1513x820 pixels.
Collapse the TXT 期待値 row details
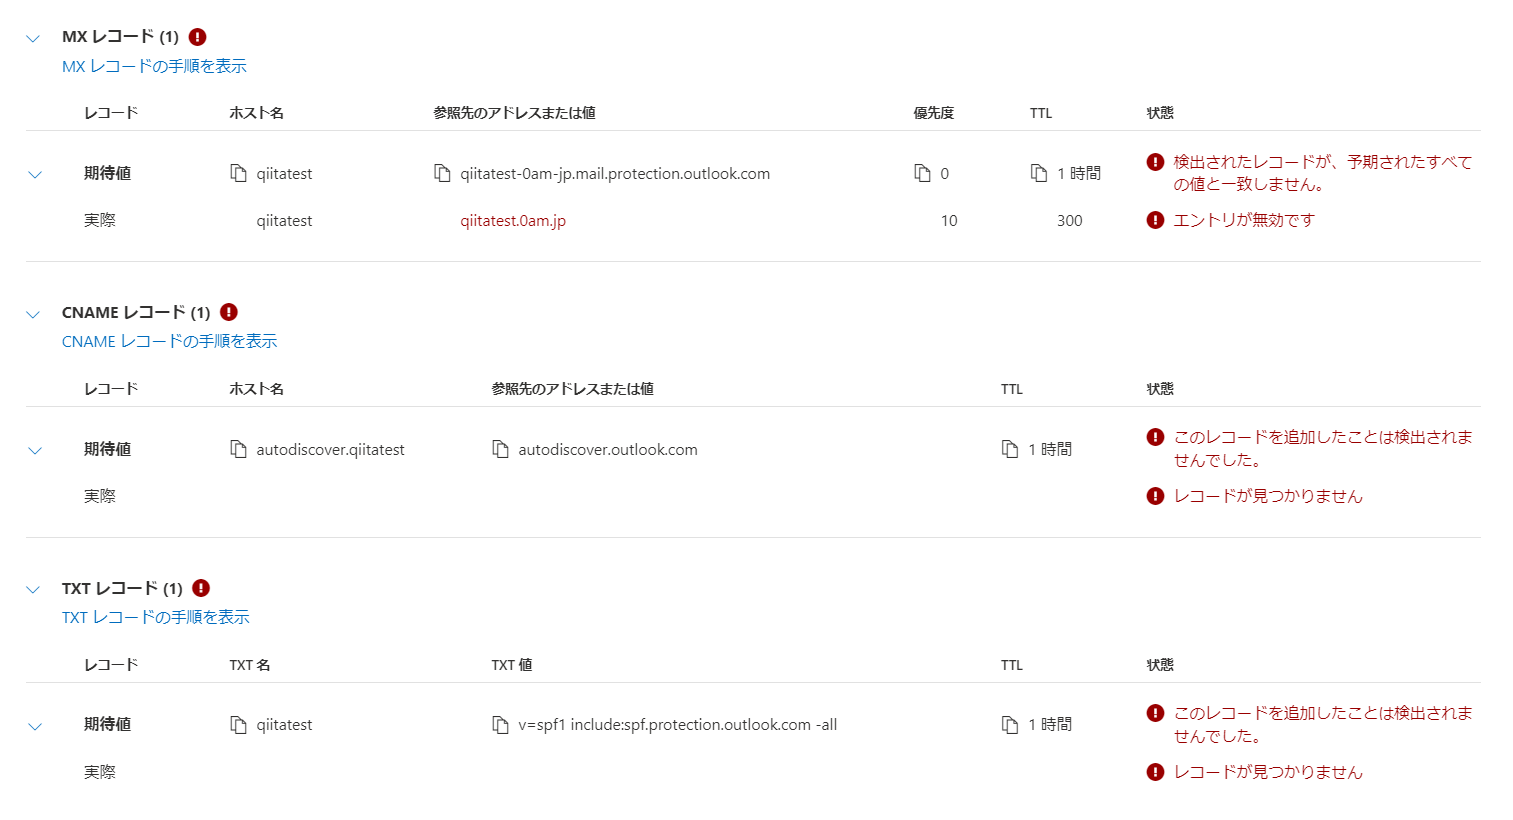35,726
